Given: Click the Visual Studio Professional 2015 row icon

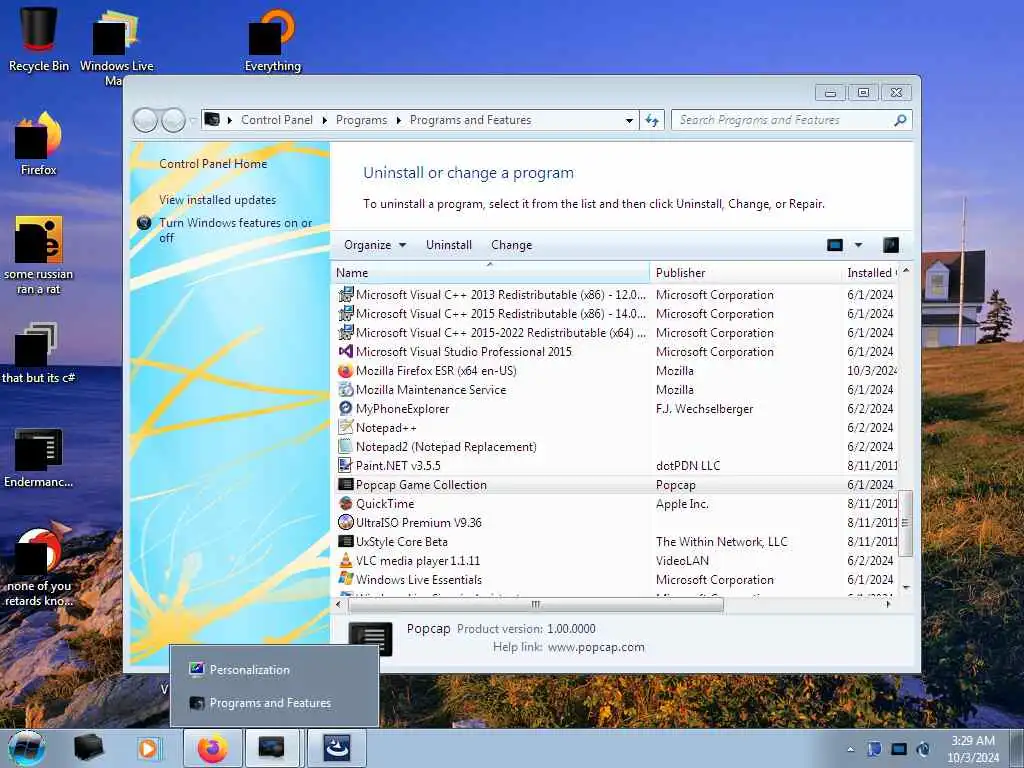Looking at the screenshot, I should [345, 351].
